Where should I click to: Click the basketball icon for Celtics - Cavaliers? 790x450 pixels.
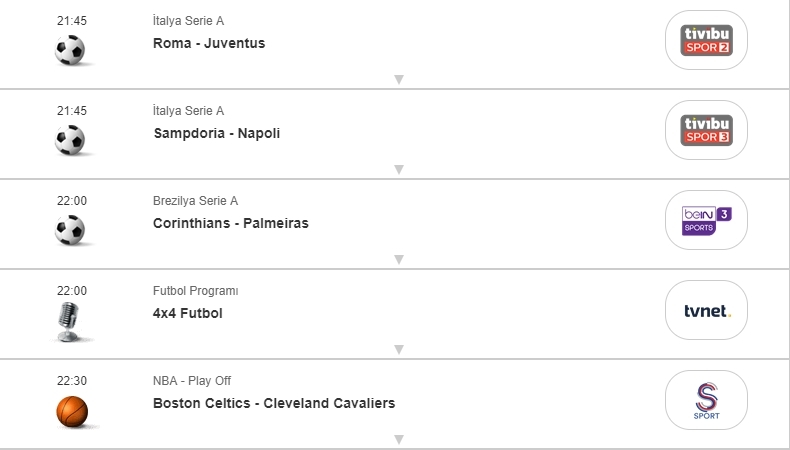point(71,411)
